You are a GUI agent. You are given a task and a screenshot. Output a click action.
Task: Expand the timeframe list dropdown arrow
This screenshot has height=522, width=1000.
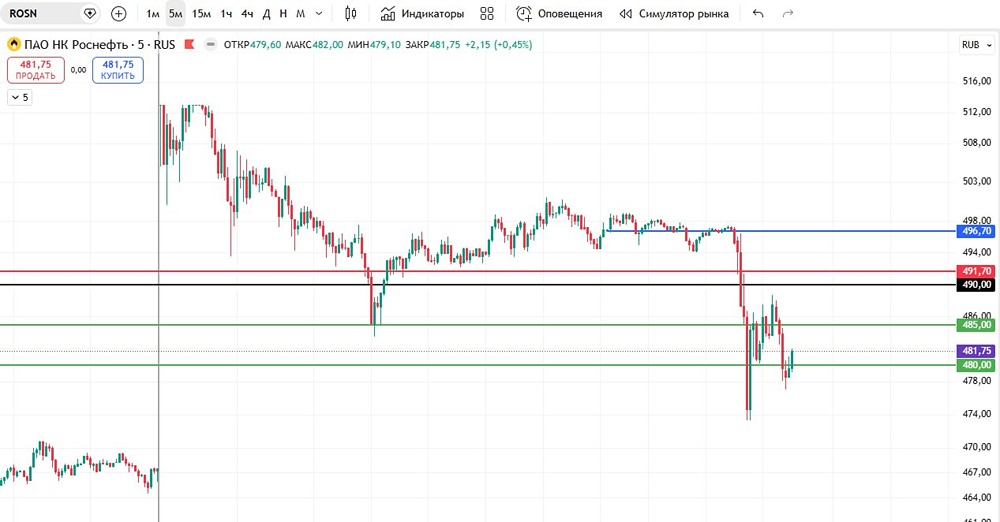[x=320, y=13]
